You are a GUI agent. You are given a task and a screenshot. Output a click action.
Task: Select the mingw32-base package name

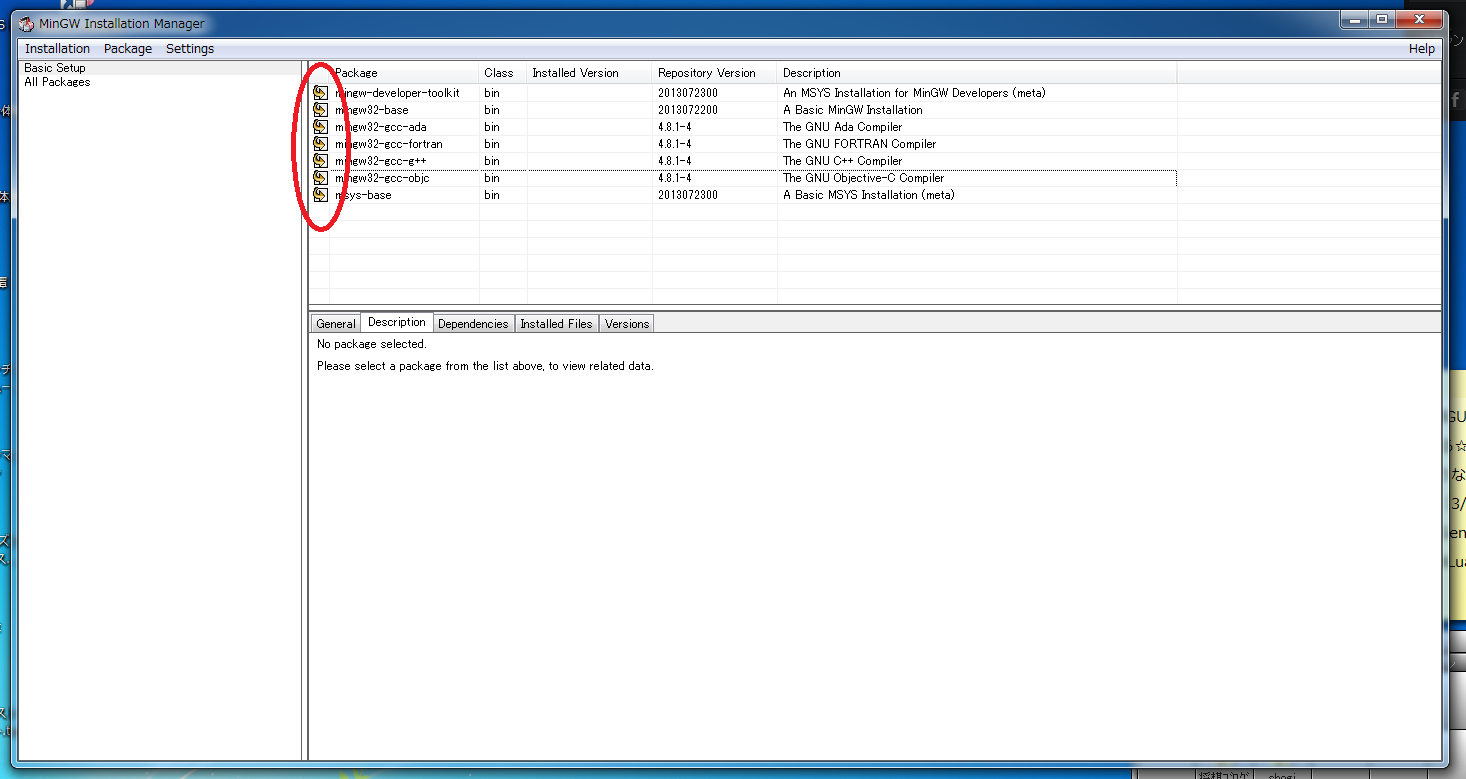tap(372, 110)
